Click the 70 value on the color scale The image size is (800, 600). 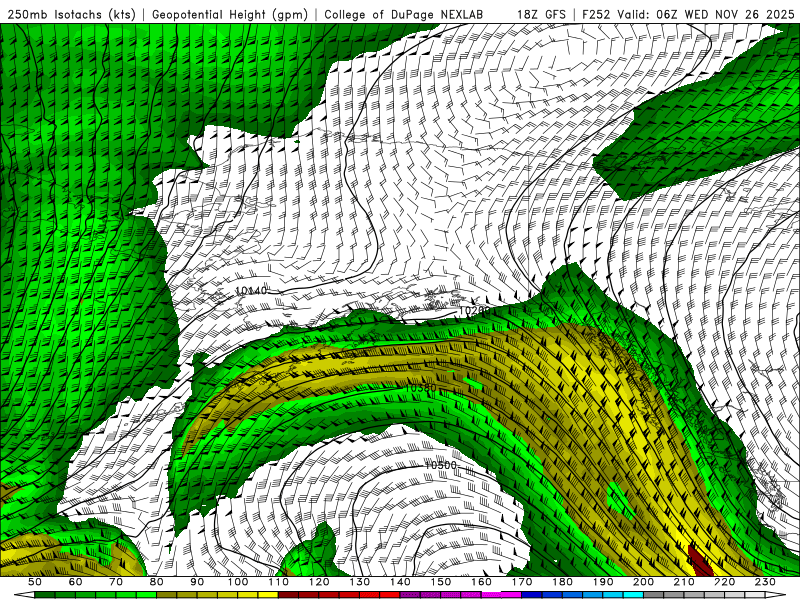point(116,582)
